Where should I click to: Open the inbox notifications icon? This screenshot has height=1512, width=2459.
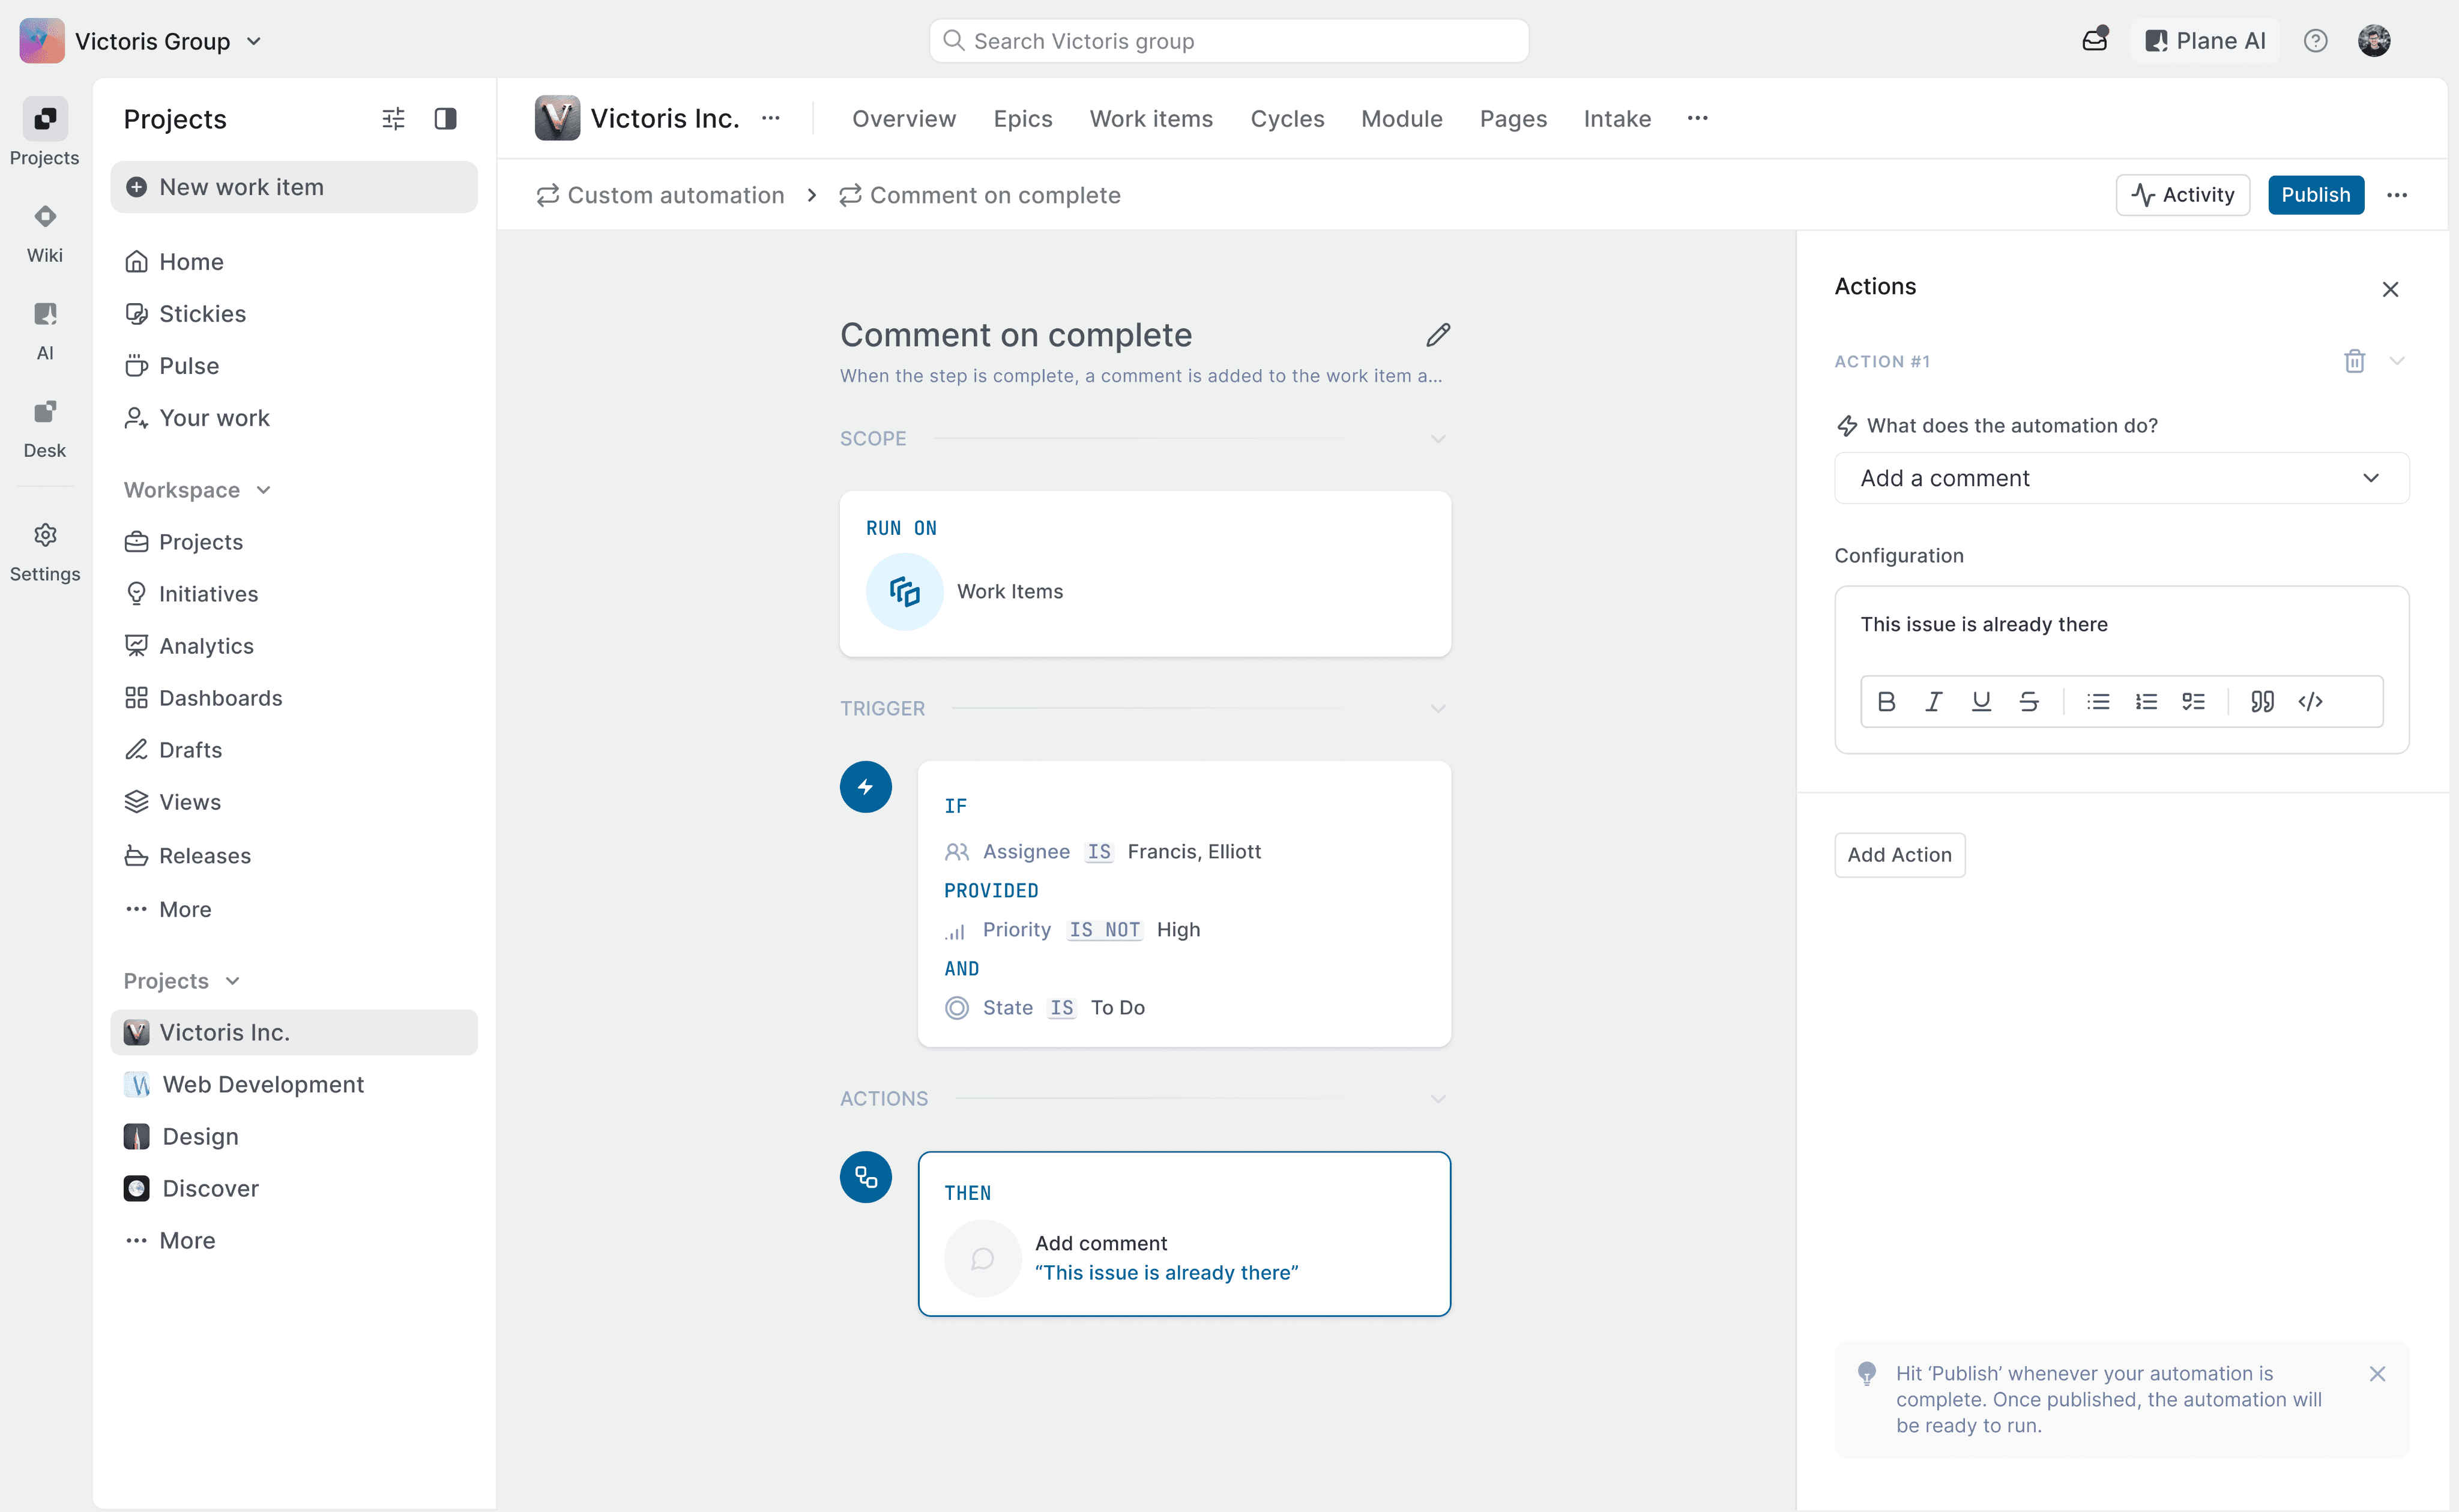(x=2094, y=41)
